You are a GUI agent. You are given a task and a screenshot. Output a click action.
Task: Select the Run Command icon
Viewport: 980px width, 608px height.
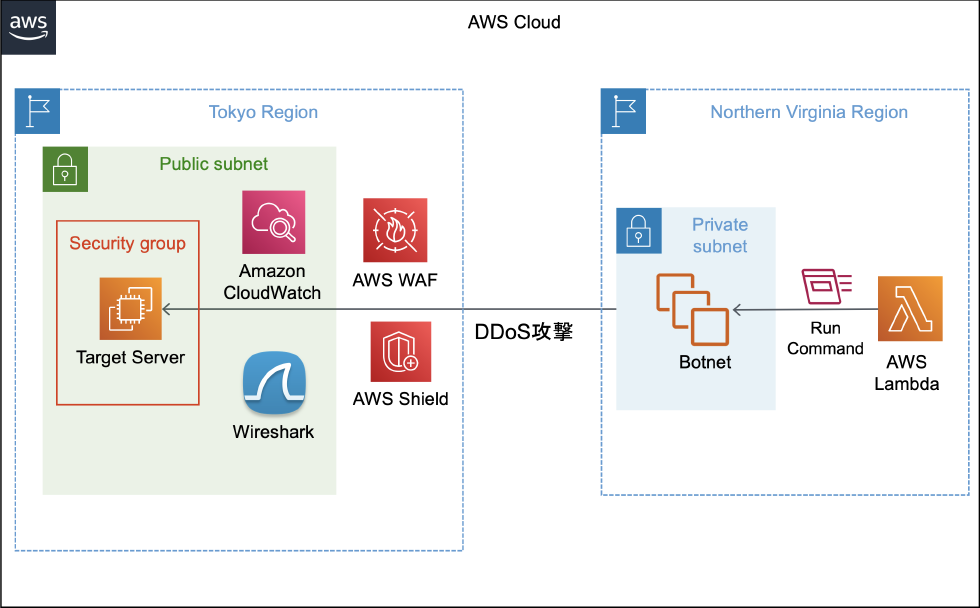[x=826, y=286]
